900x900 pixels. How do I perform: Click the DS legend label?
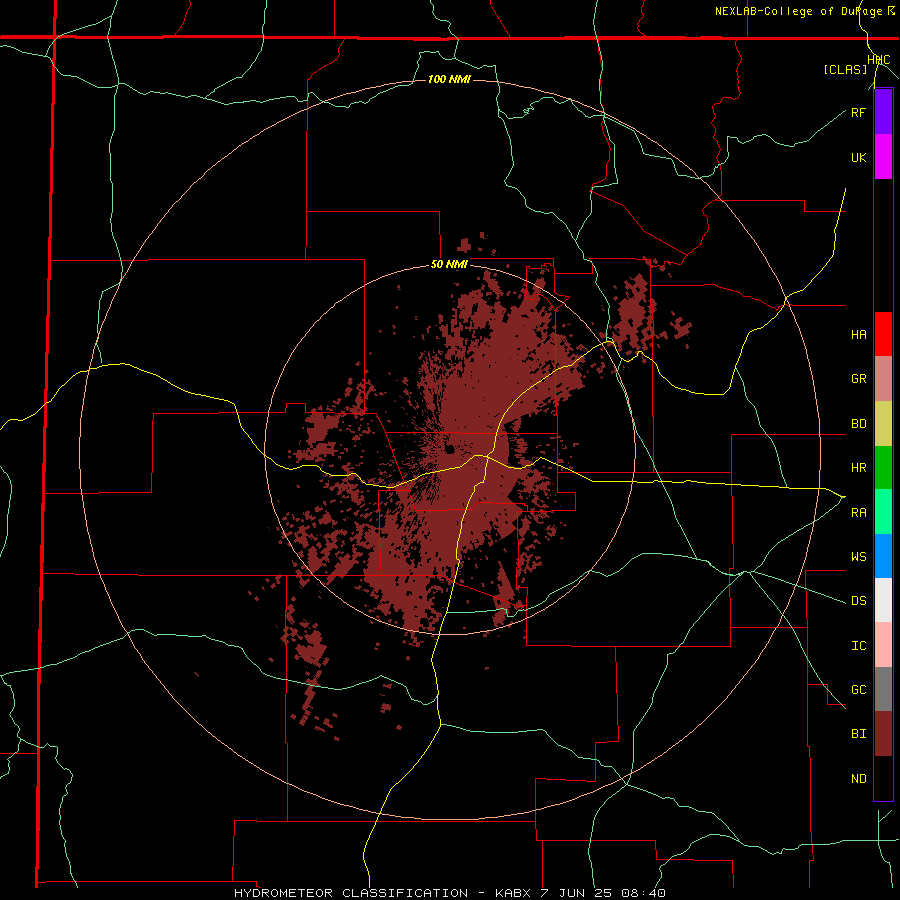pos(858,601)
